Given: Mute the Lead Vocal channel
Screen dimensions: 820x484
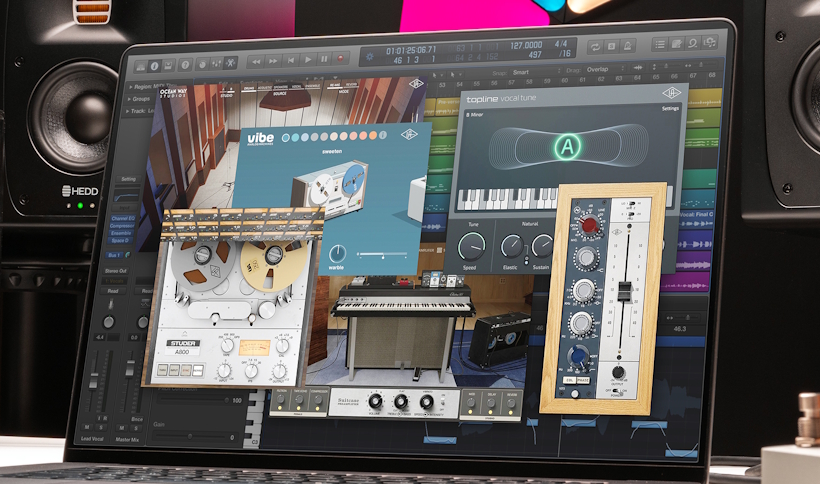Looking at the screenshot, I should pyautogui.click(x=87, y=428).
